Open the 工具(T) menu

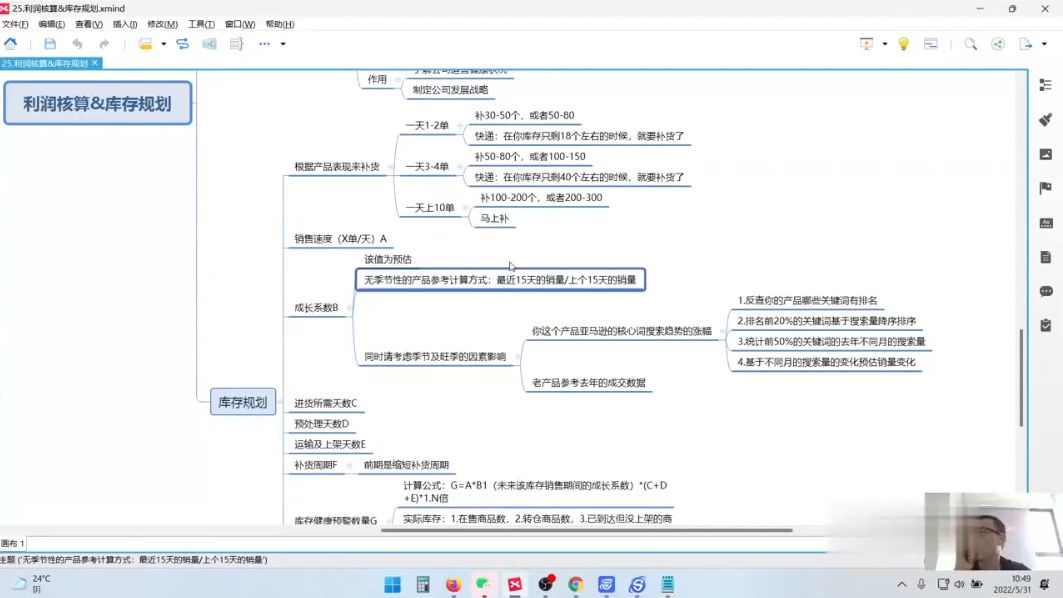click(201, 24)
